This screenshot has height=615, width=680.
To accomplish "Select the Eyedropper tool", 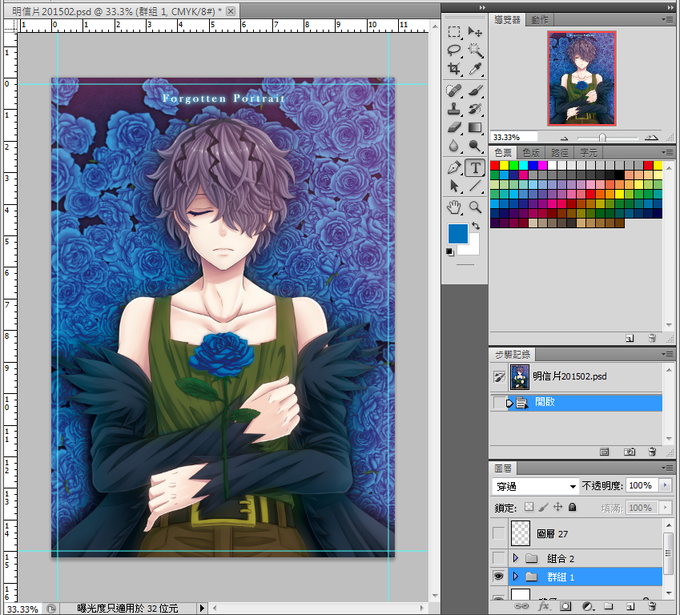I will (475, 69).
